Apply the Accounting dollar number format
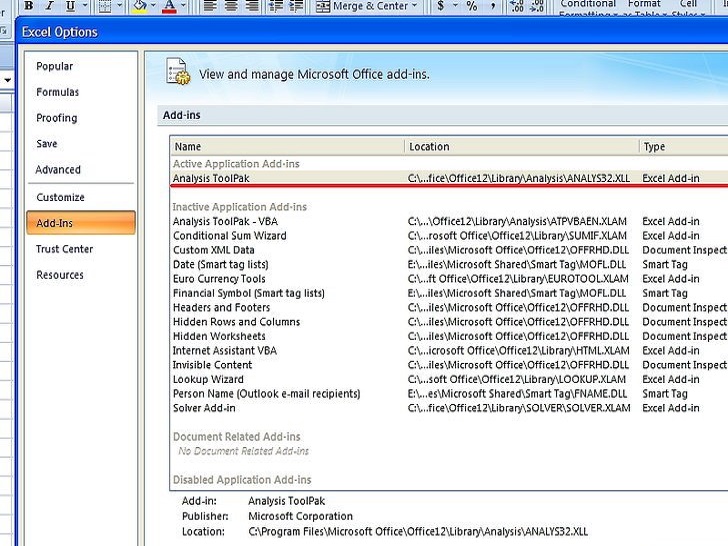728x546 pixels. pos(441,6)
